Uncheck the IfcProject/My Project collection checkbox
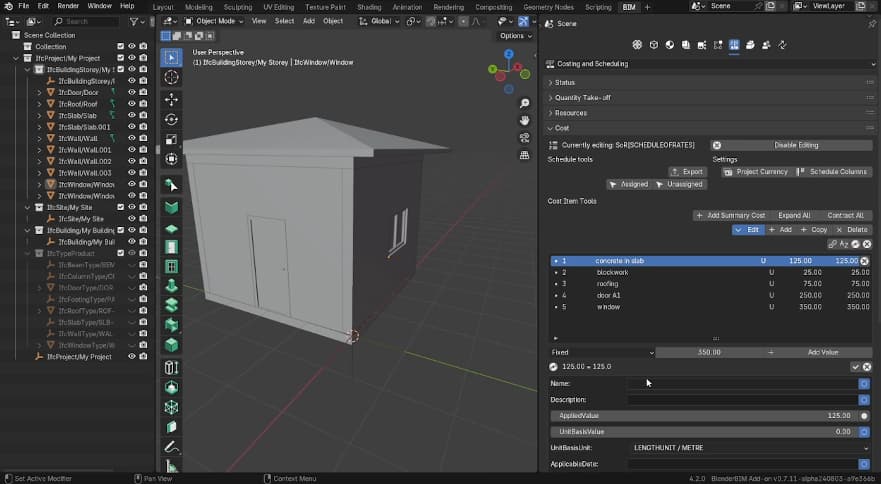 [x=120, y=58]
